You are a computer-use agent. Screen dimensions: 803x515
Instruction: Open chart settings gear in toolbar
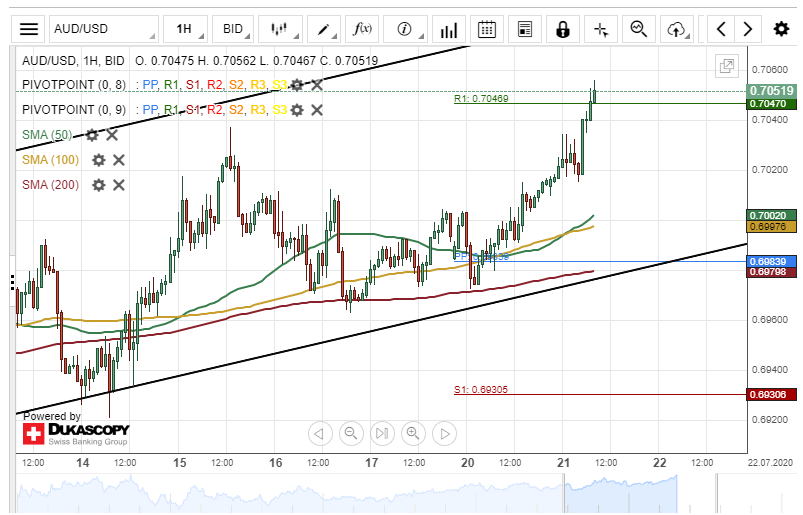pos(781,29)
